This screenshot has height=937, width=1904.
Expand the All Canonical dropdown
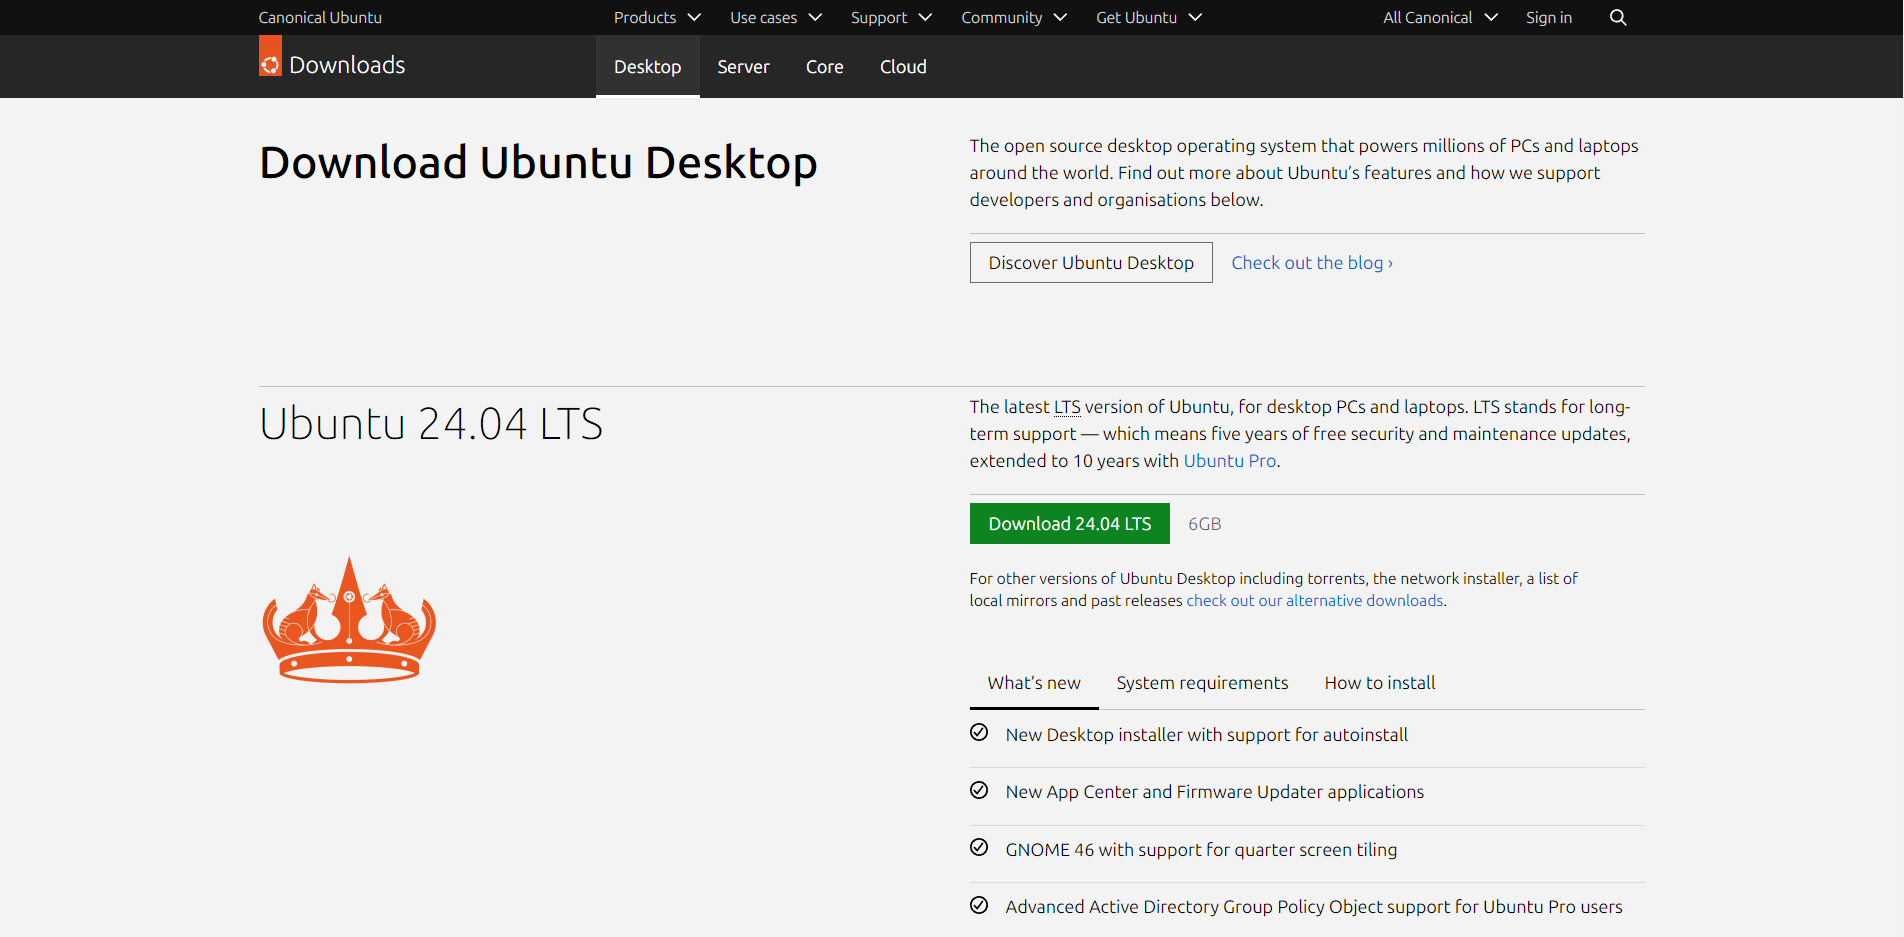[x=1440, y=17]
